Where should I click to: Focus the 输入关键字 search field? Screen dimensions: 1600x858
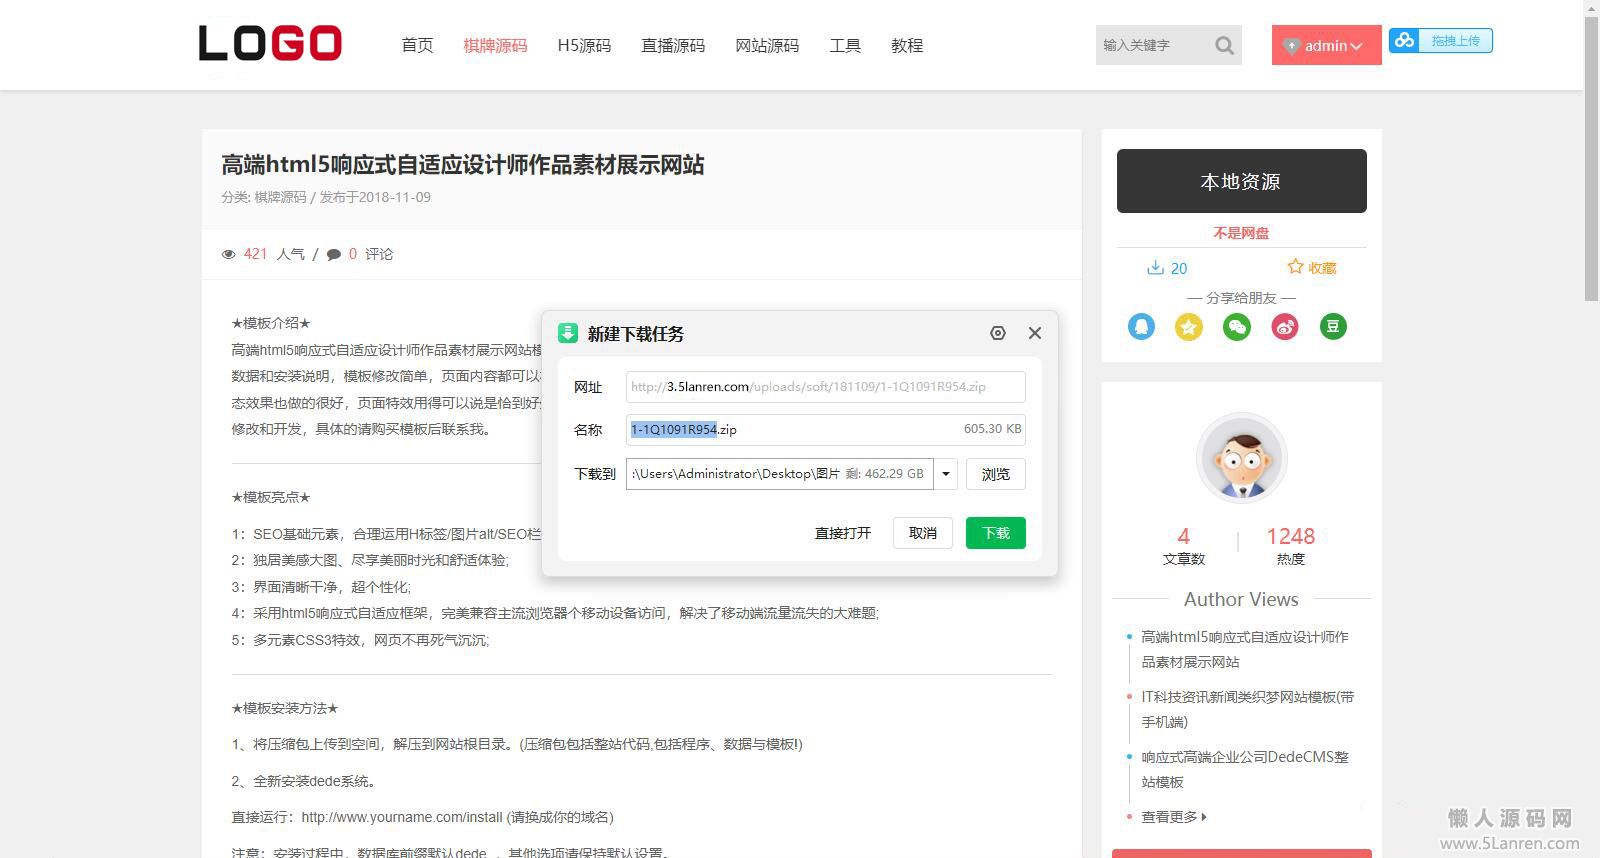[1150, 46]
